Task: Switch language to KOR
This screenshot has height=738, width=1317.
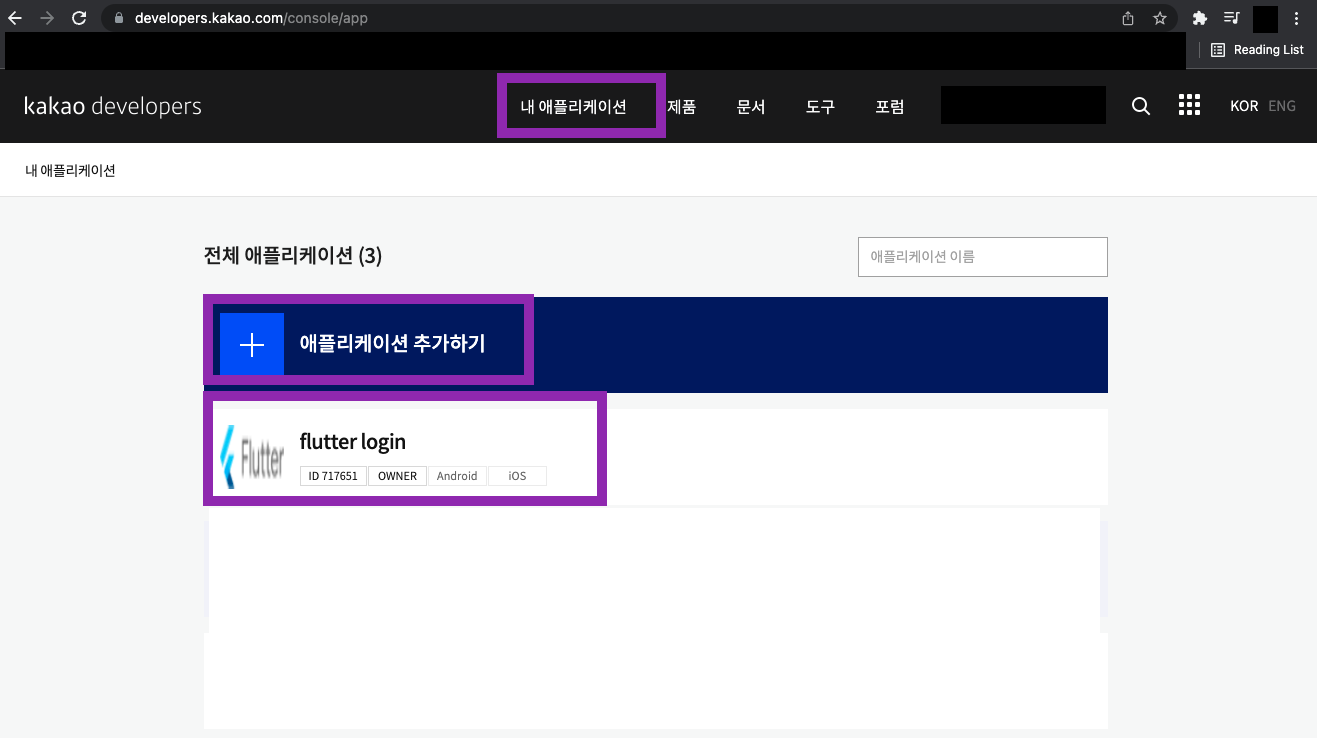Action: point(1244,106)
